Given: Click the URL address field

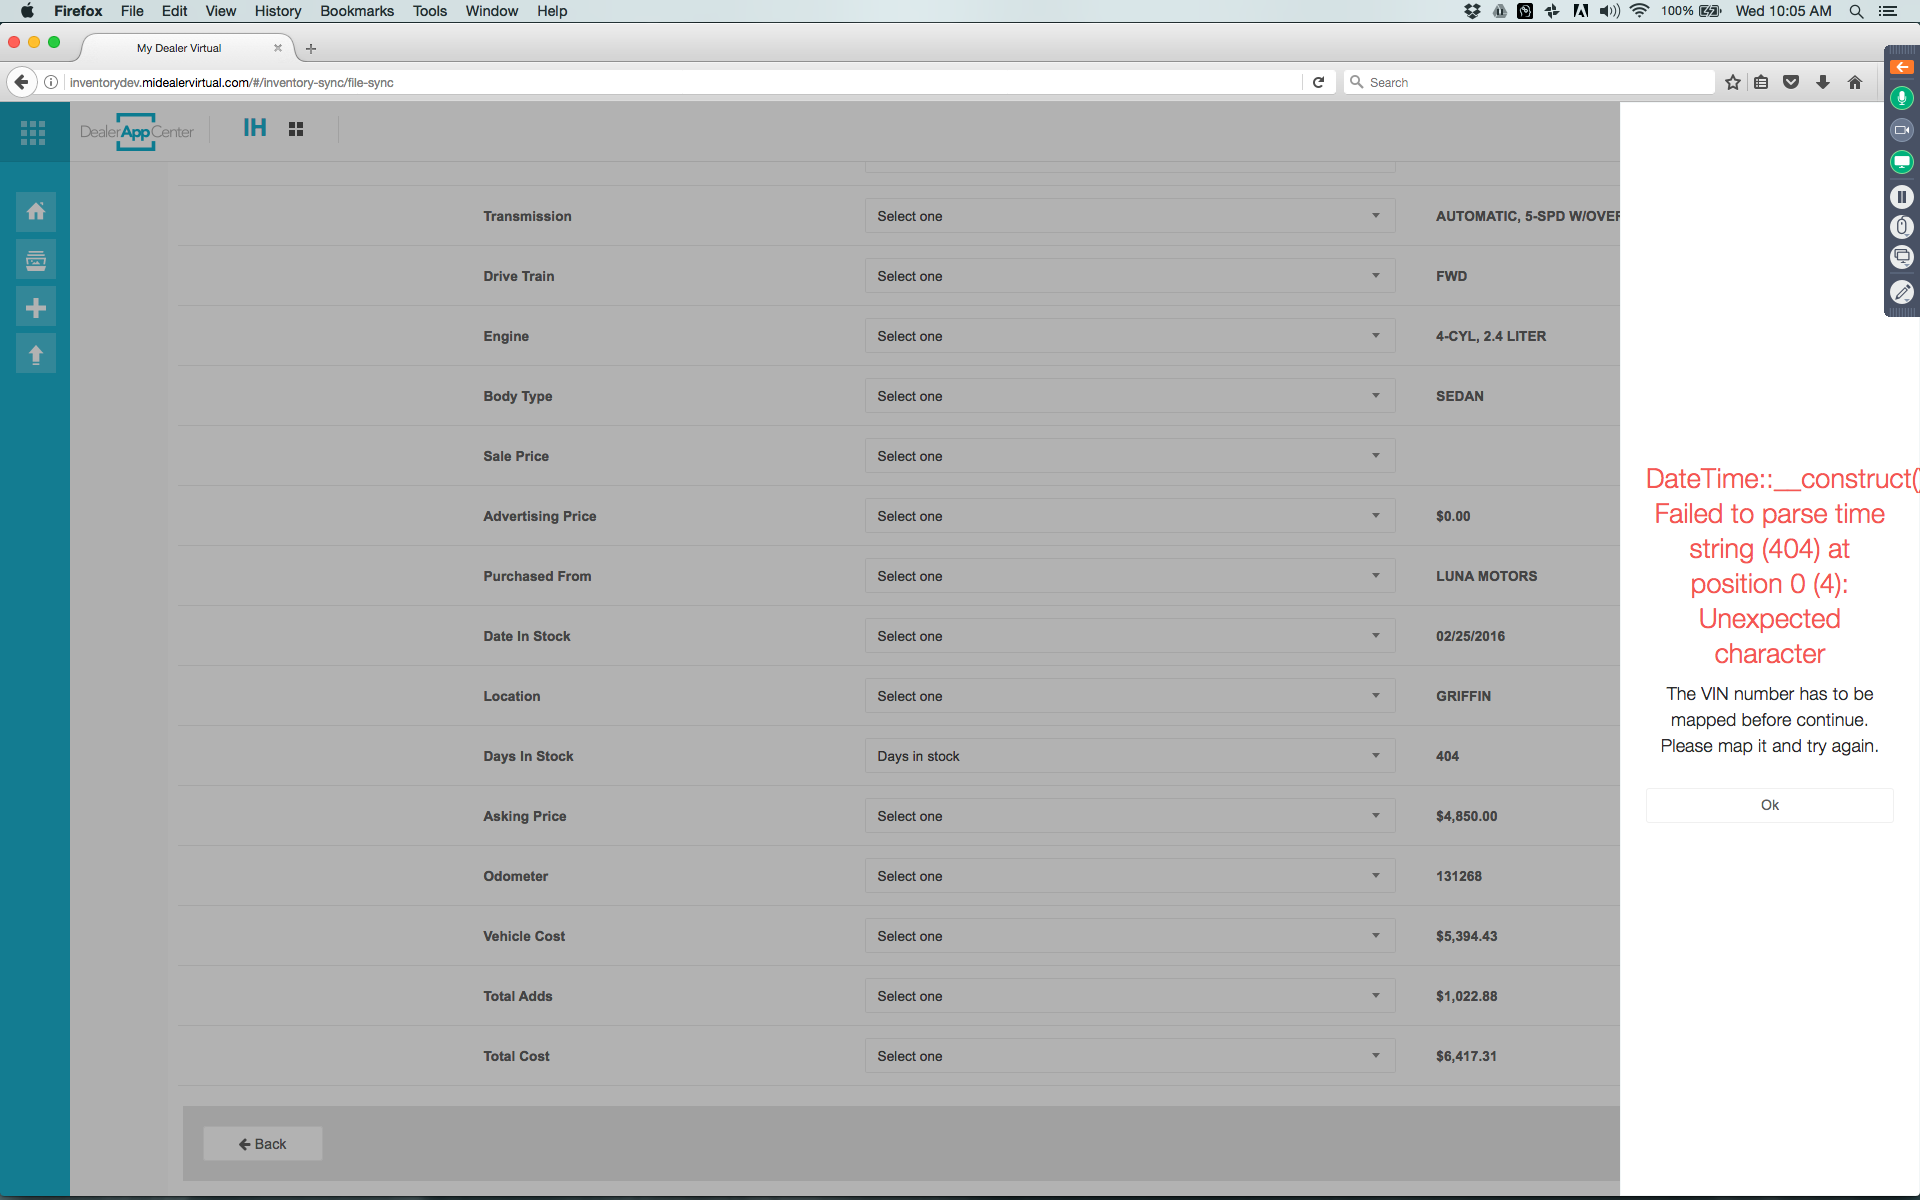Looking at the screenshot, I should pos(680,82).
